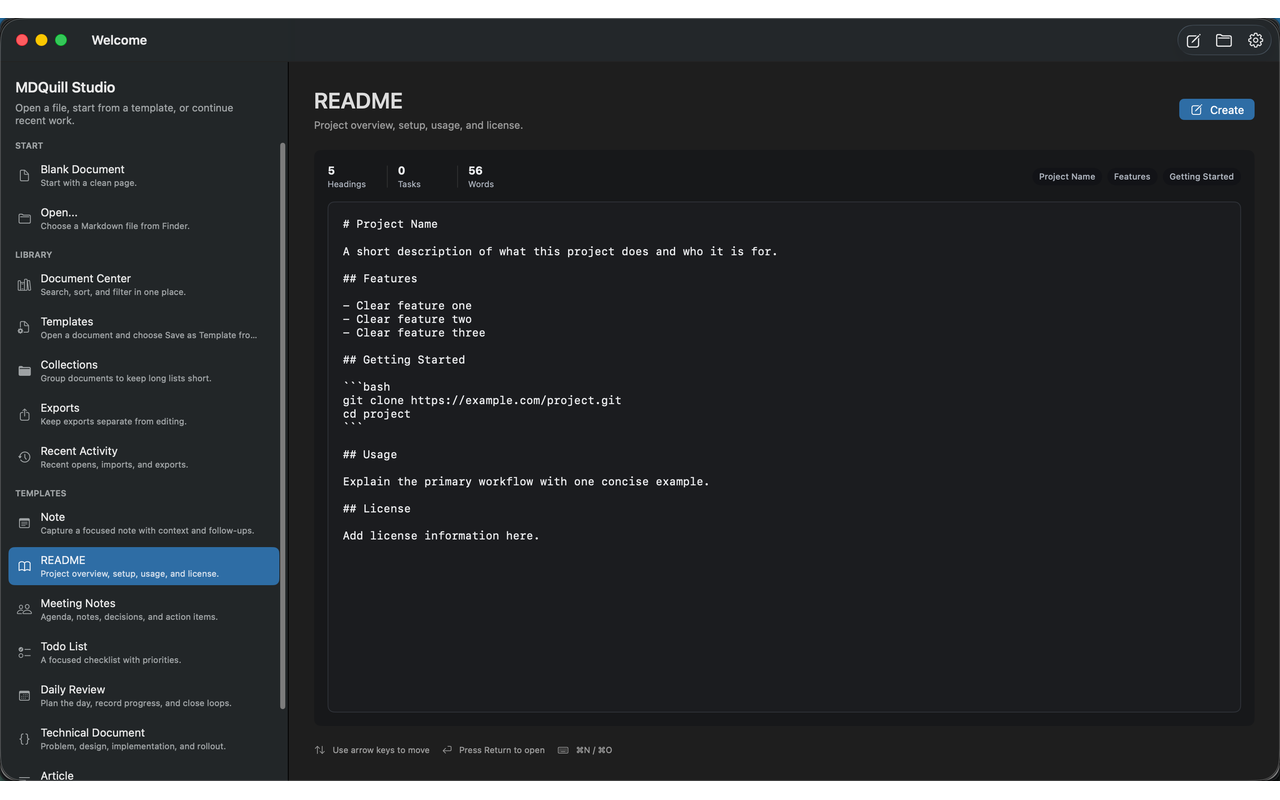
Task: Select the Meeting Notes template
Action: coord(144,609)
